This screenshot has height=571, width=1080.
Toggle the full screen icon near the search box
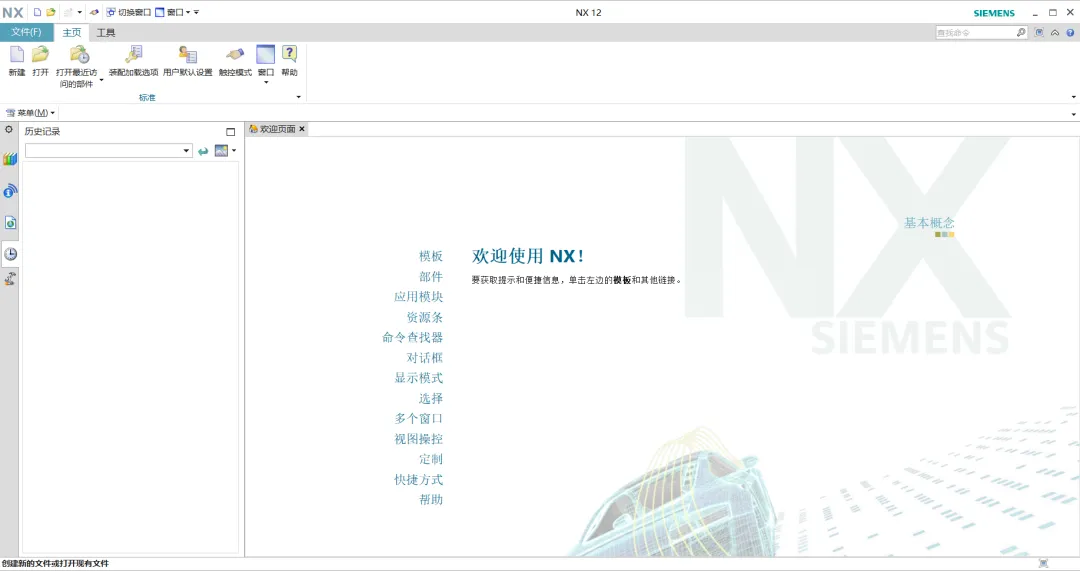tap(1039, 32)
